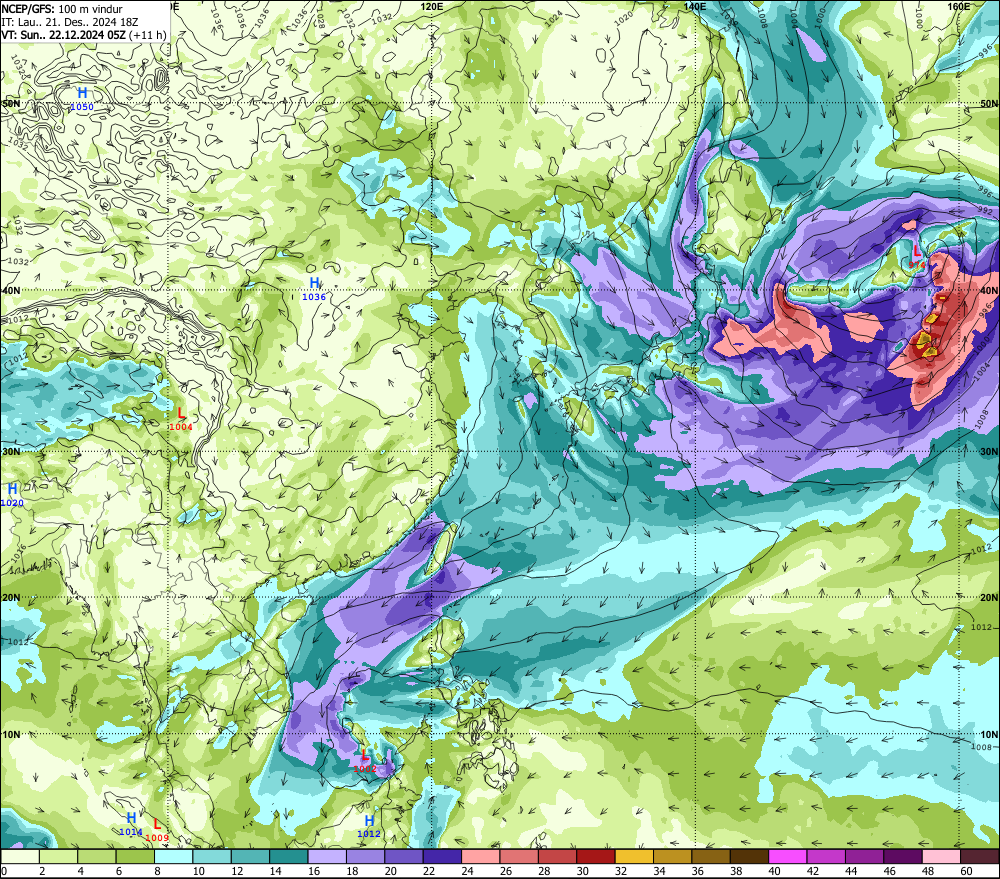Select the 16–18 lavender legend swatch

[x=327, y=856]
